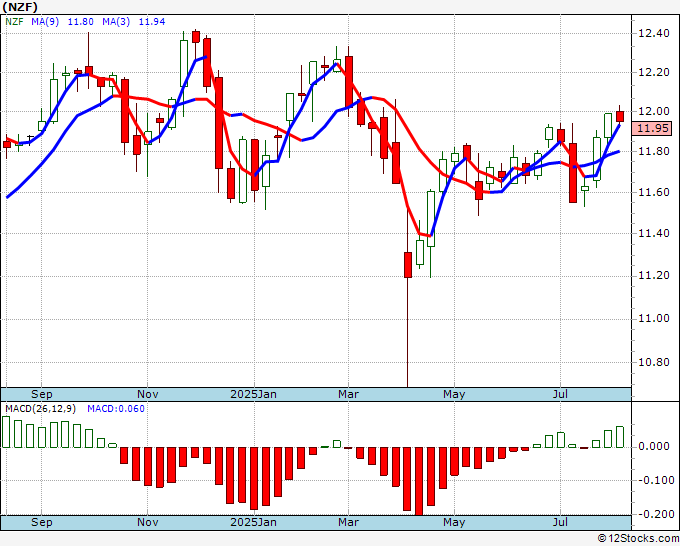Click Jul on the MACD panel date axis
The width and height of the screenshot is (680, 546).
tap(560, 522)
